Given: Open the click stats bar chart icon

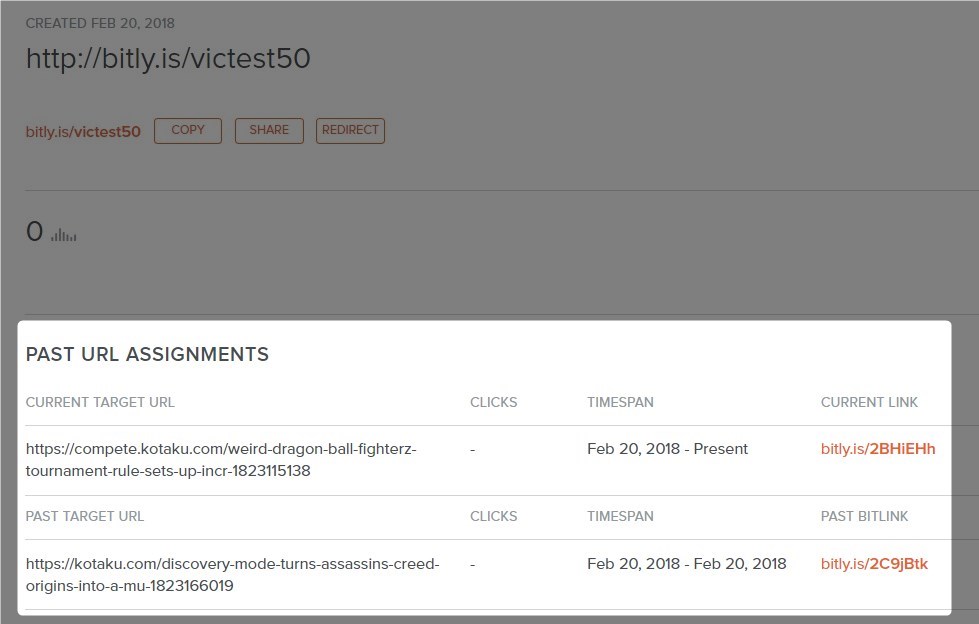Looking at the screenshot, I should point(64,235).
